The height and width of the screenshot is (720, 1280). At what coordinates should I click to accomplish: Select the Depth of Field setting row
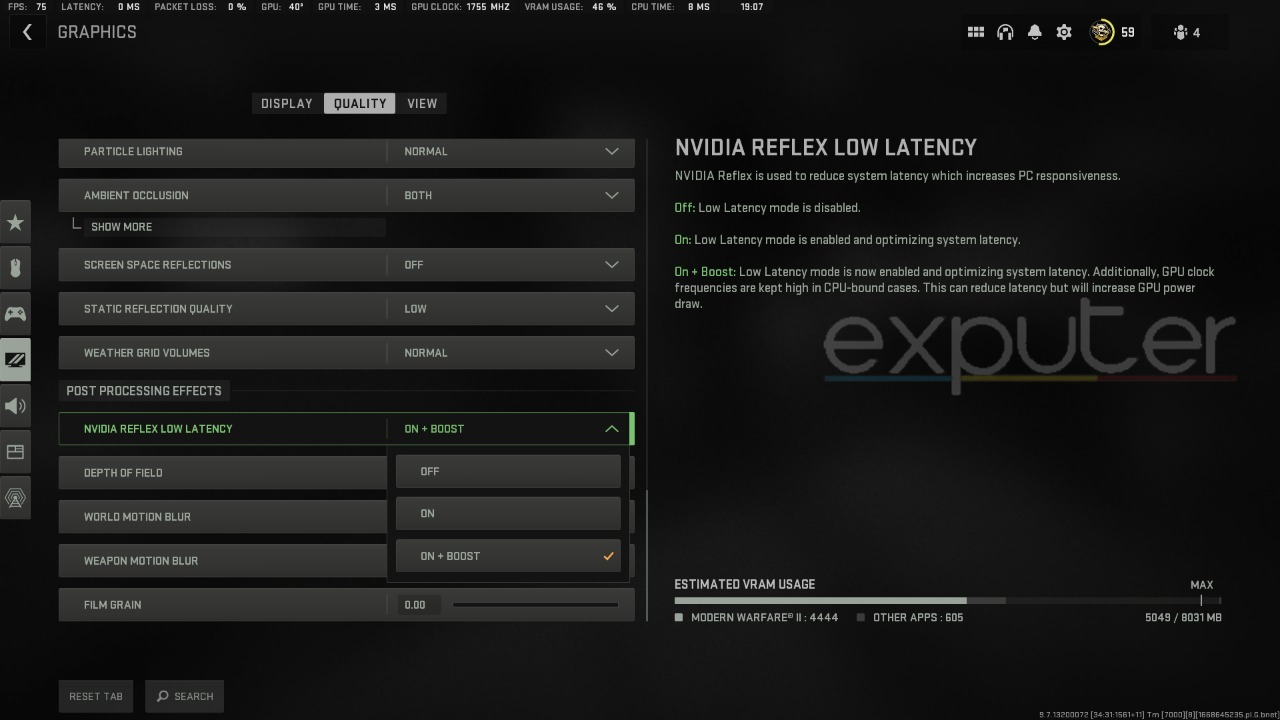(x=222, y=473)
